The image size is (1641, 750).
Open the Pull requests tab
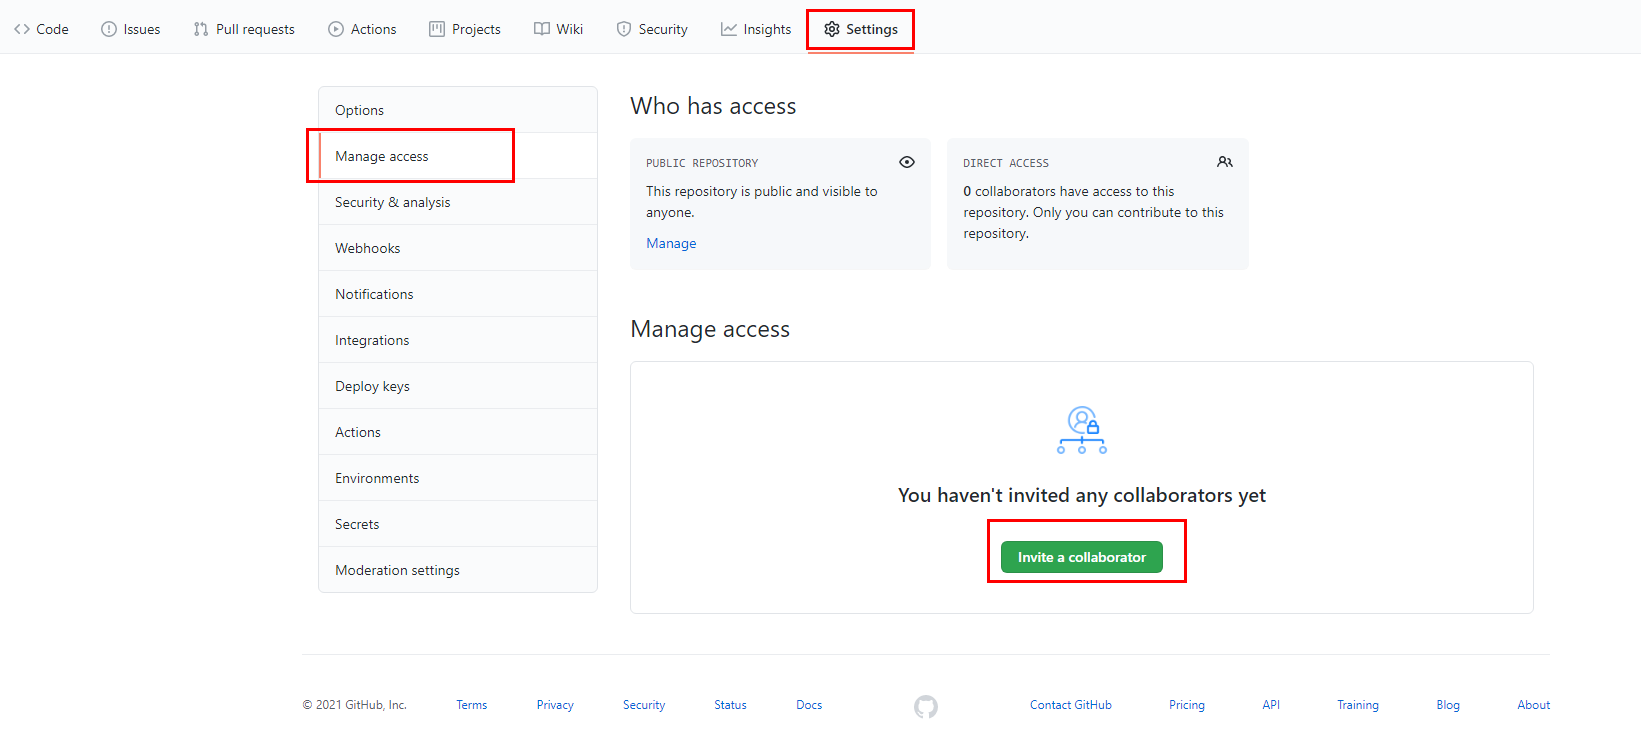pyautogui.click(x=244, y=29)
